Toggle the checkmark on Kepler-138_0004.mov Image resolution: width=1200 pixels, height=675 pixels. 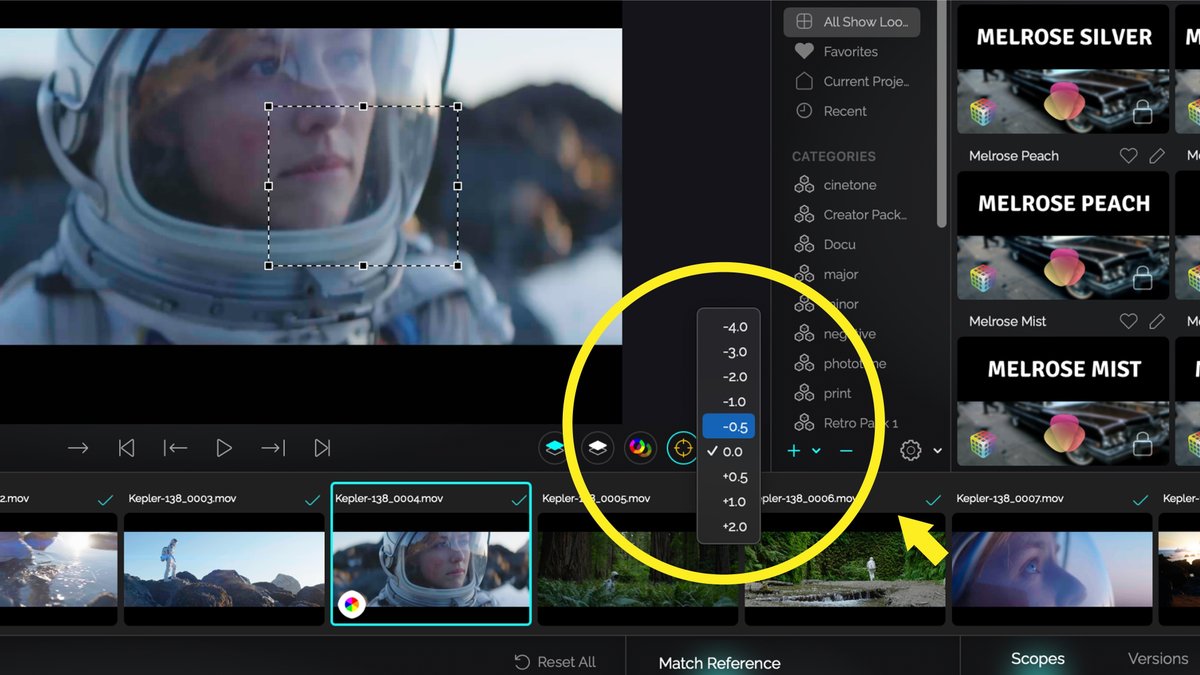click(x=519, y=499)
